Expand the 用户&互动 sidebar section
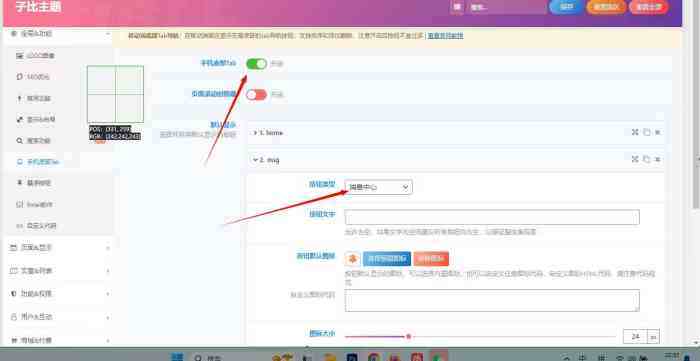Image resolution: width=700 pixels, height=361 pixels. (x=58, y=317)
